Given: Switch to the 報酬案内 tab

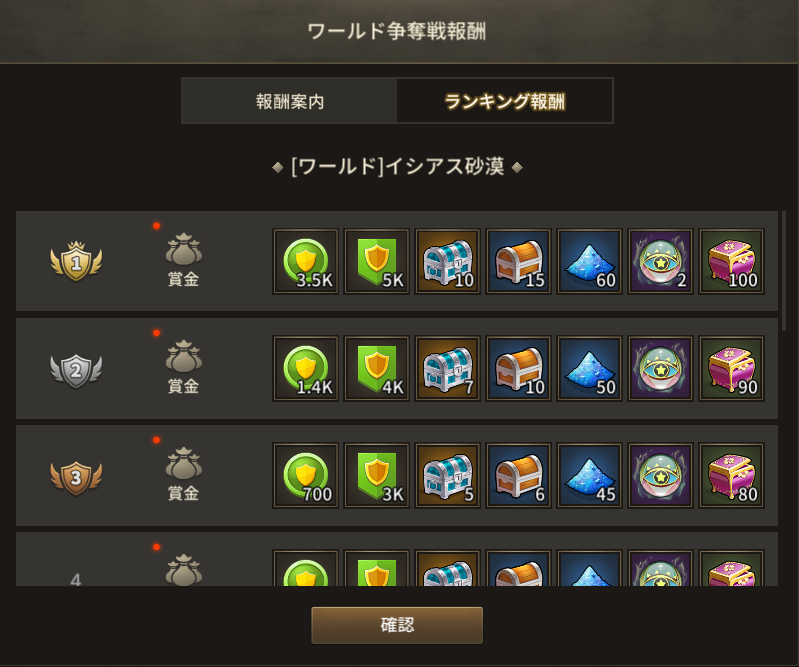Looking at the screenshot, I should coord(289,101).
